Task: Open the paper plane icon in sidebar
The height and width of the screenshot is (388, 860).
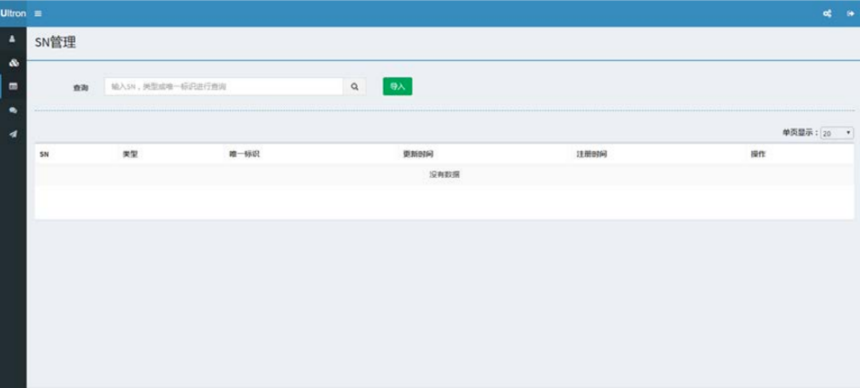Action: pyautogui.click(x=13, y=134)
